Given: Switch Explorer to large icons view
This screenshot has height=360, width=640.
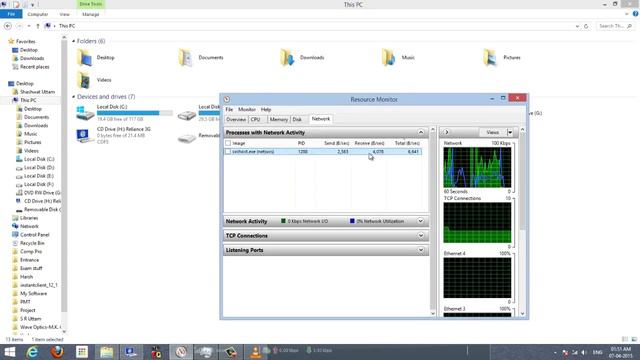Looking at the screenshot, I should [x=634, y=339].
